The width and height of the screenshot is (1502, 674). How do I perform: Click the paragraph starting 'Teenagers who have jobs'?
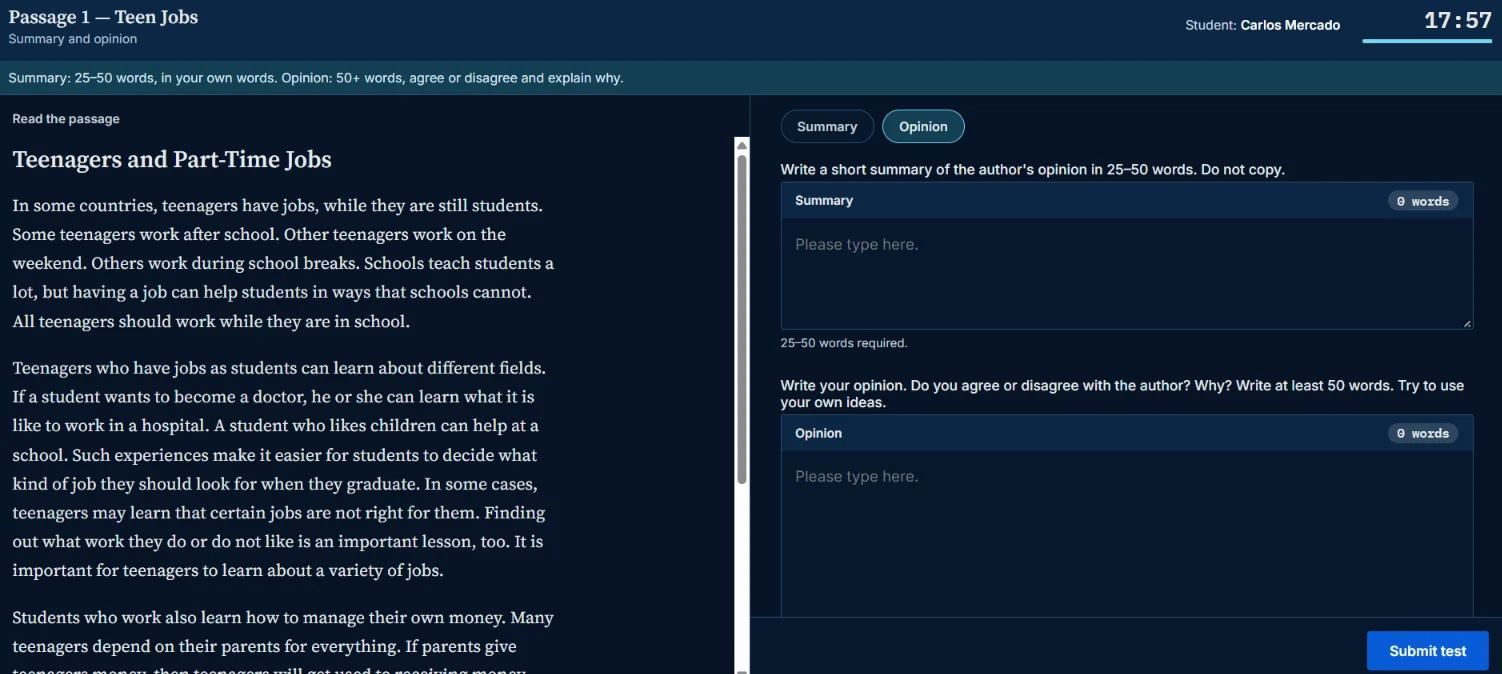click(x=279, y=470)
